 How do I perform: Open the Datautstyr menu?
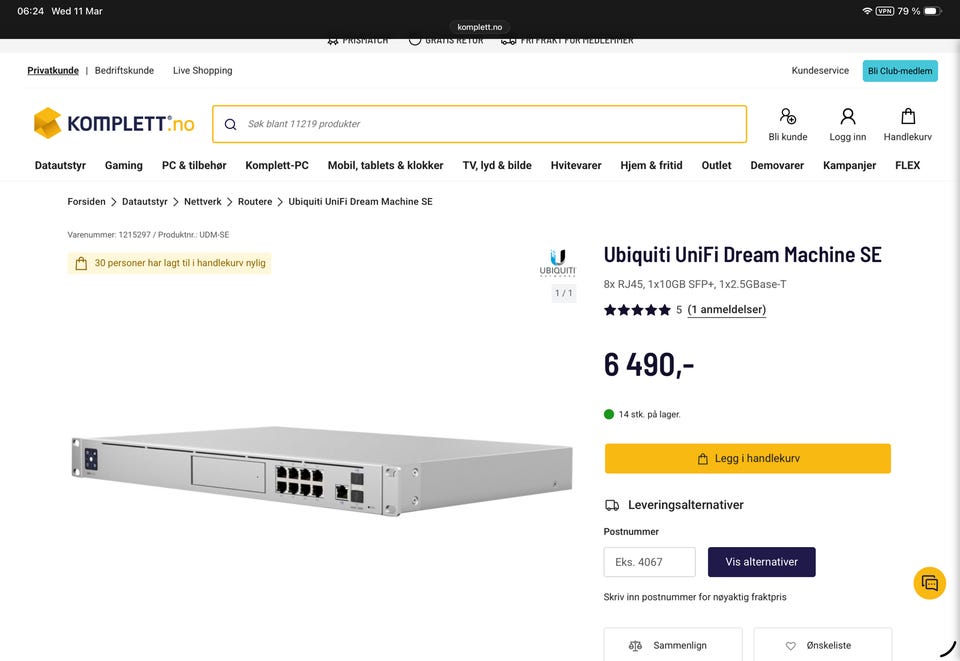[60, 165]
